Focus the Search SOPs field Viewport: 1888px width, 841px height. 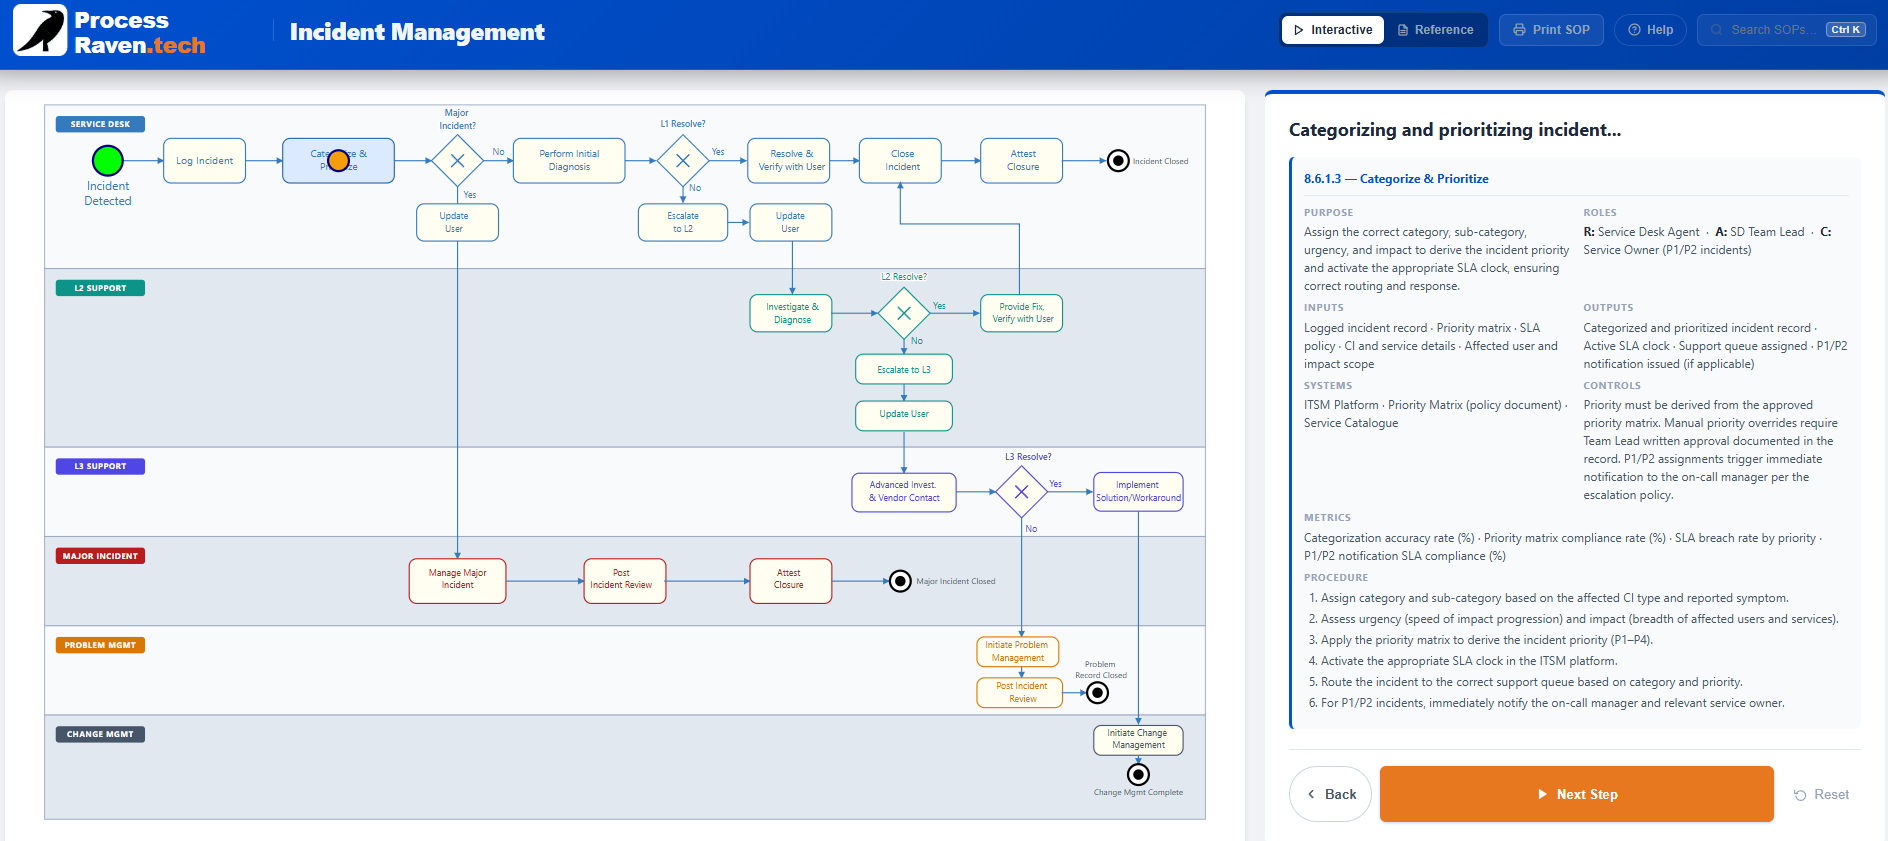[1786, 30]
